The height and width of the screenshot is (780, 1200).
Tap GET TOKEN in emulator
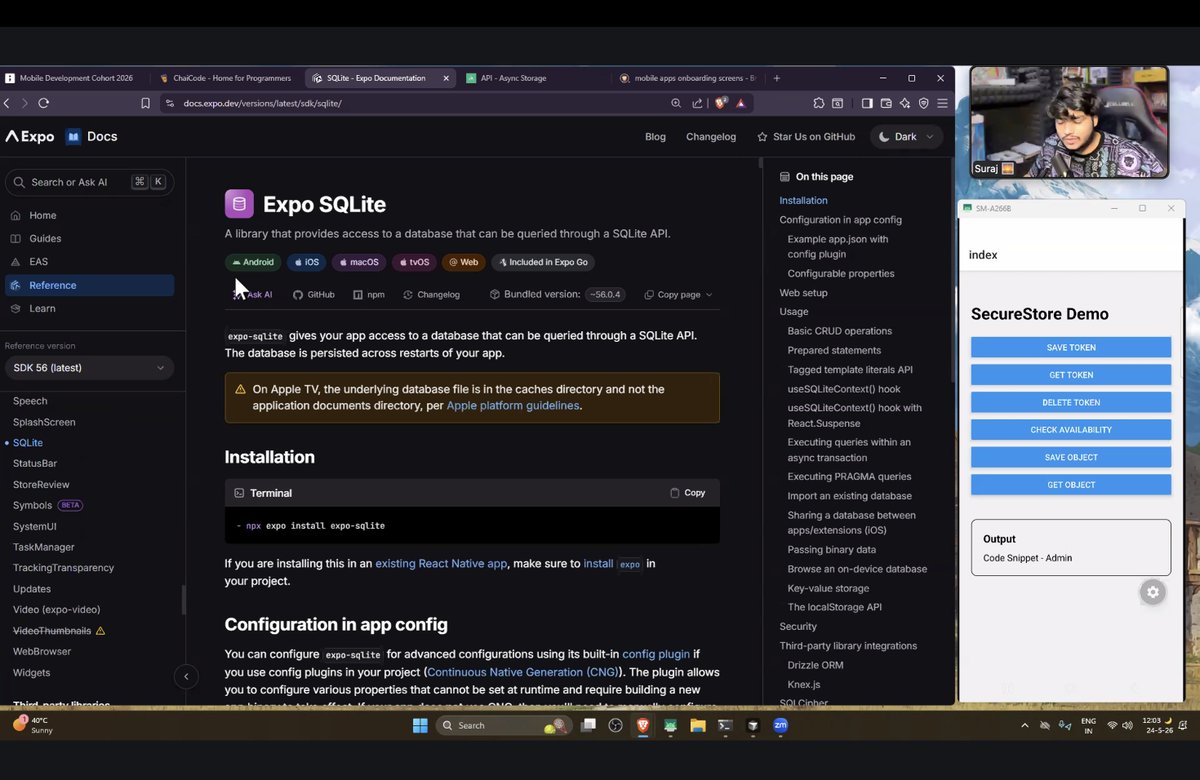pyautogui.click(x=1071, y=375)
